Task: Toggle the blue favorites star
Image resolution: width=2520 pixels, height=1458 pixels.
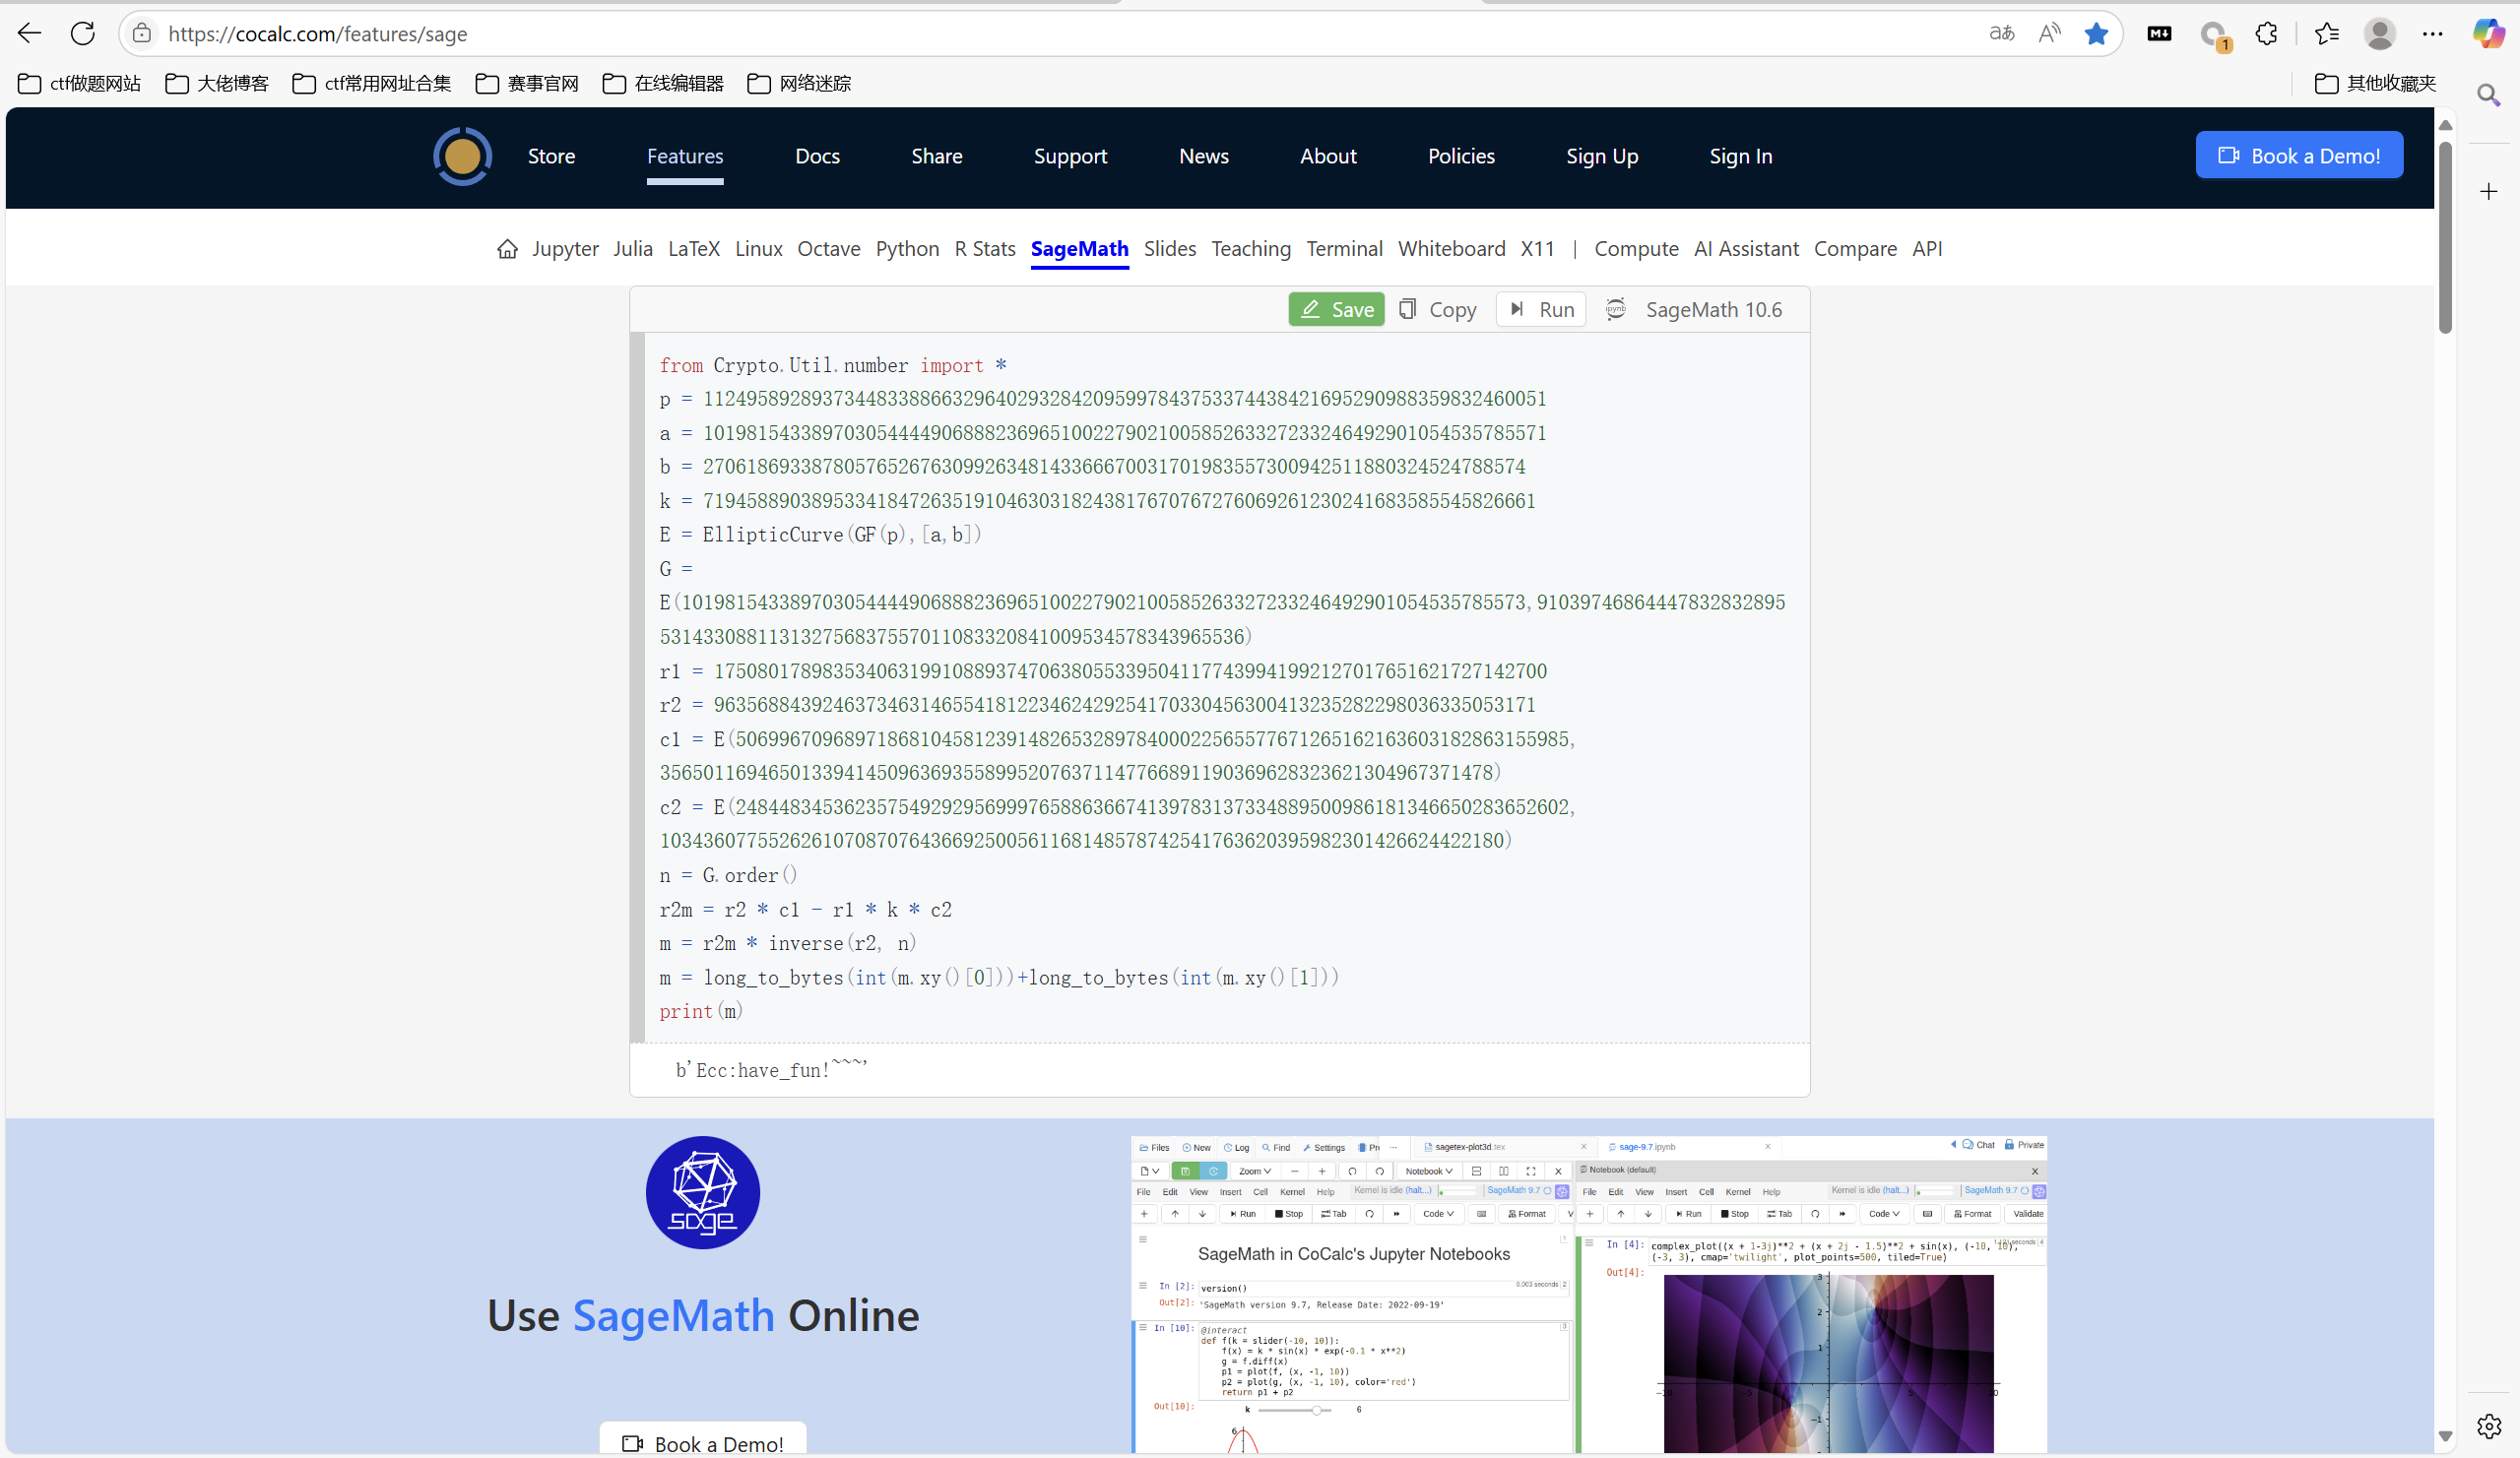Action: tap(2097, 33)
